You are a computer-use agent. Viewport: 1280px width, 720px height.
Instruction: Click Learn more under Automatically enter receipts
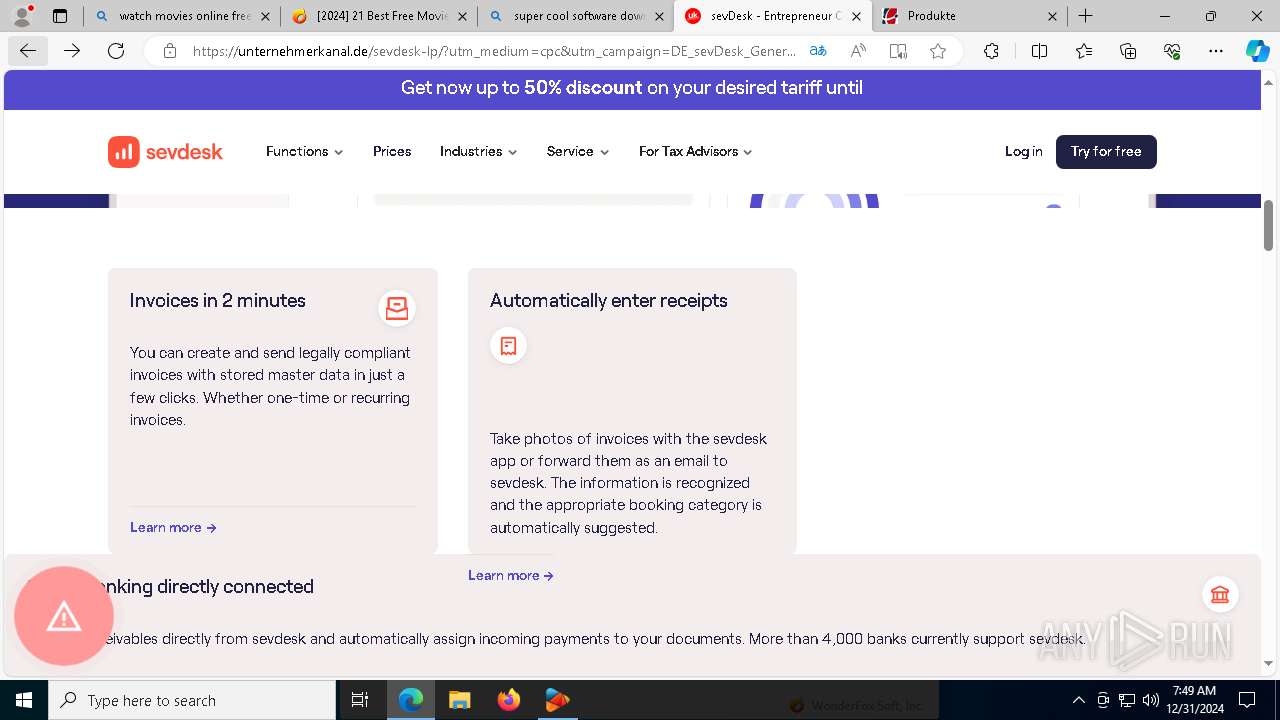pyautogui.click(x=511, y=576)
